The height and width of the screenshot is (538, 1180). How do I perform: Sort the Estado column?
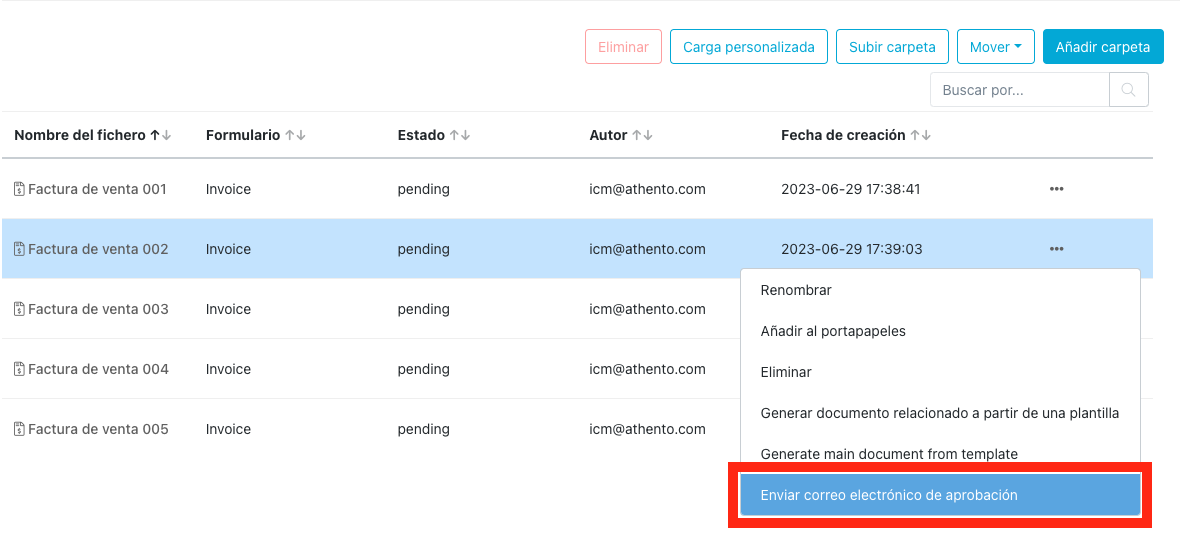tap(459, 135)
